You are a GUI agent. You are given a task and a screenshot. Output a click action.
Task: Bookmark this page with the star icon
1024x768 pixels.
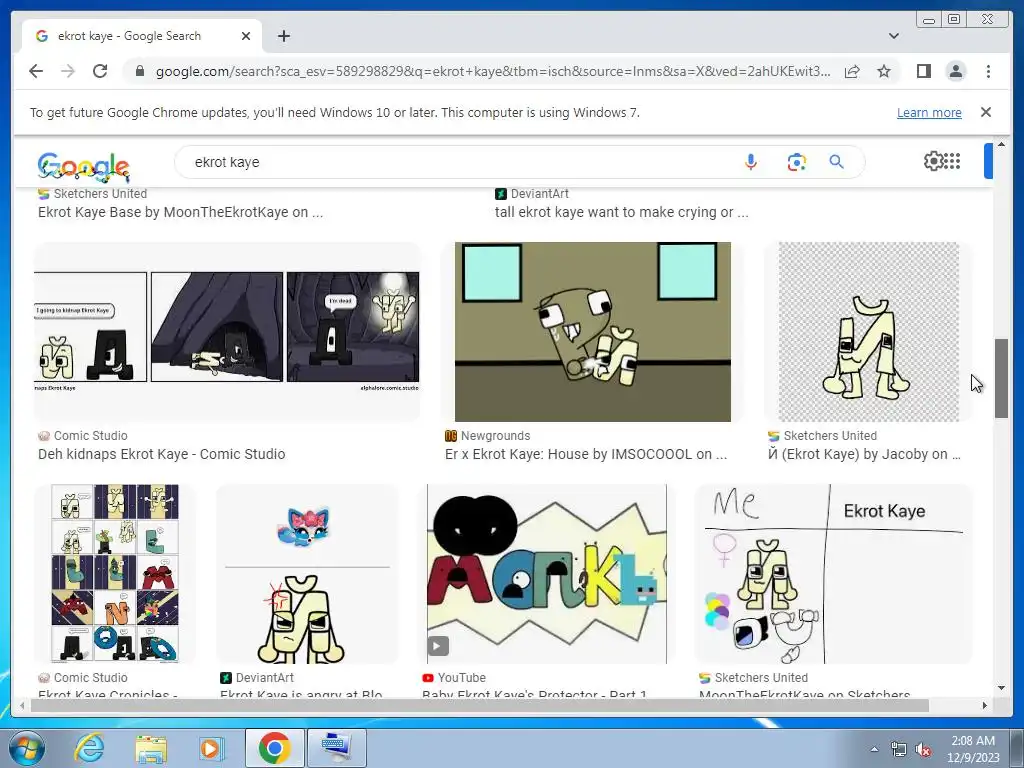[x=884, y=71]
